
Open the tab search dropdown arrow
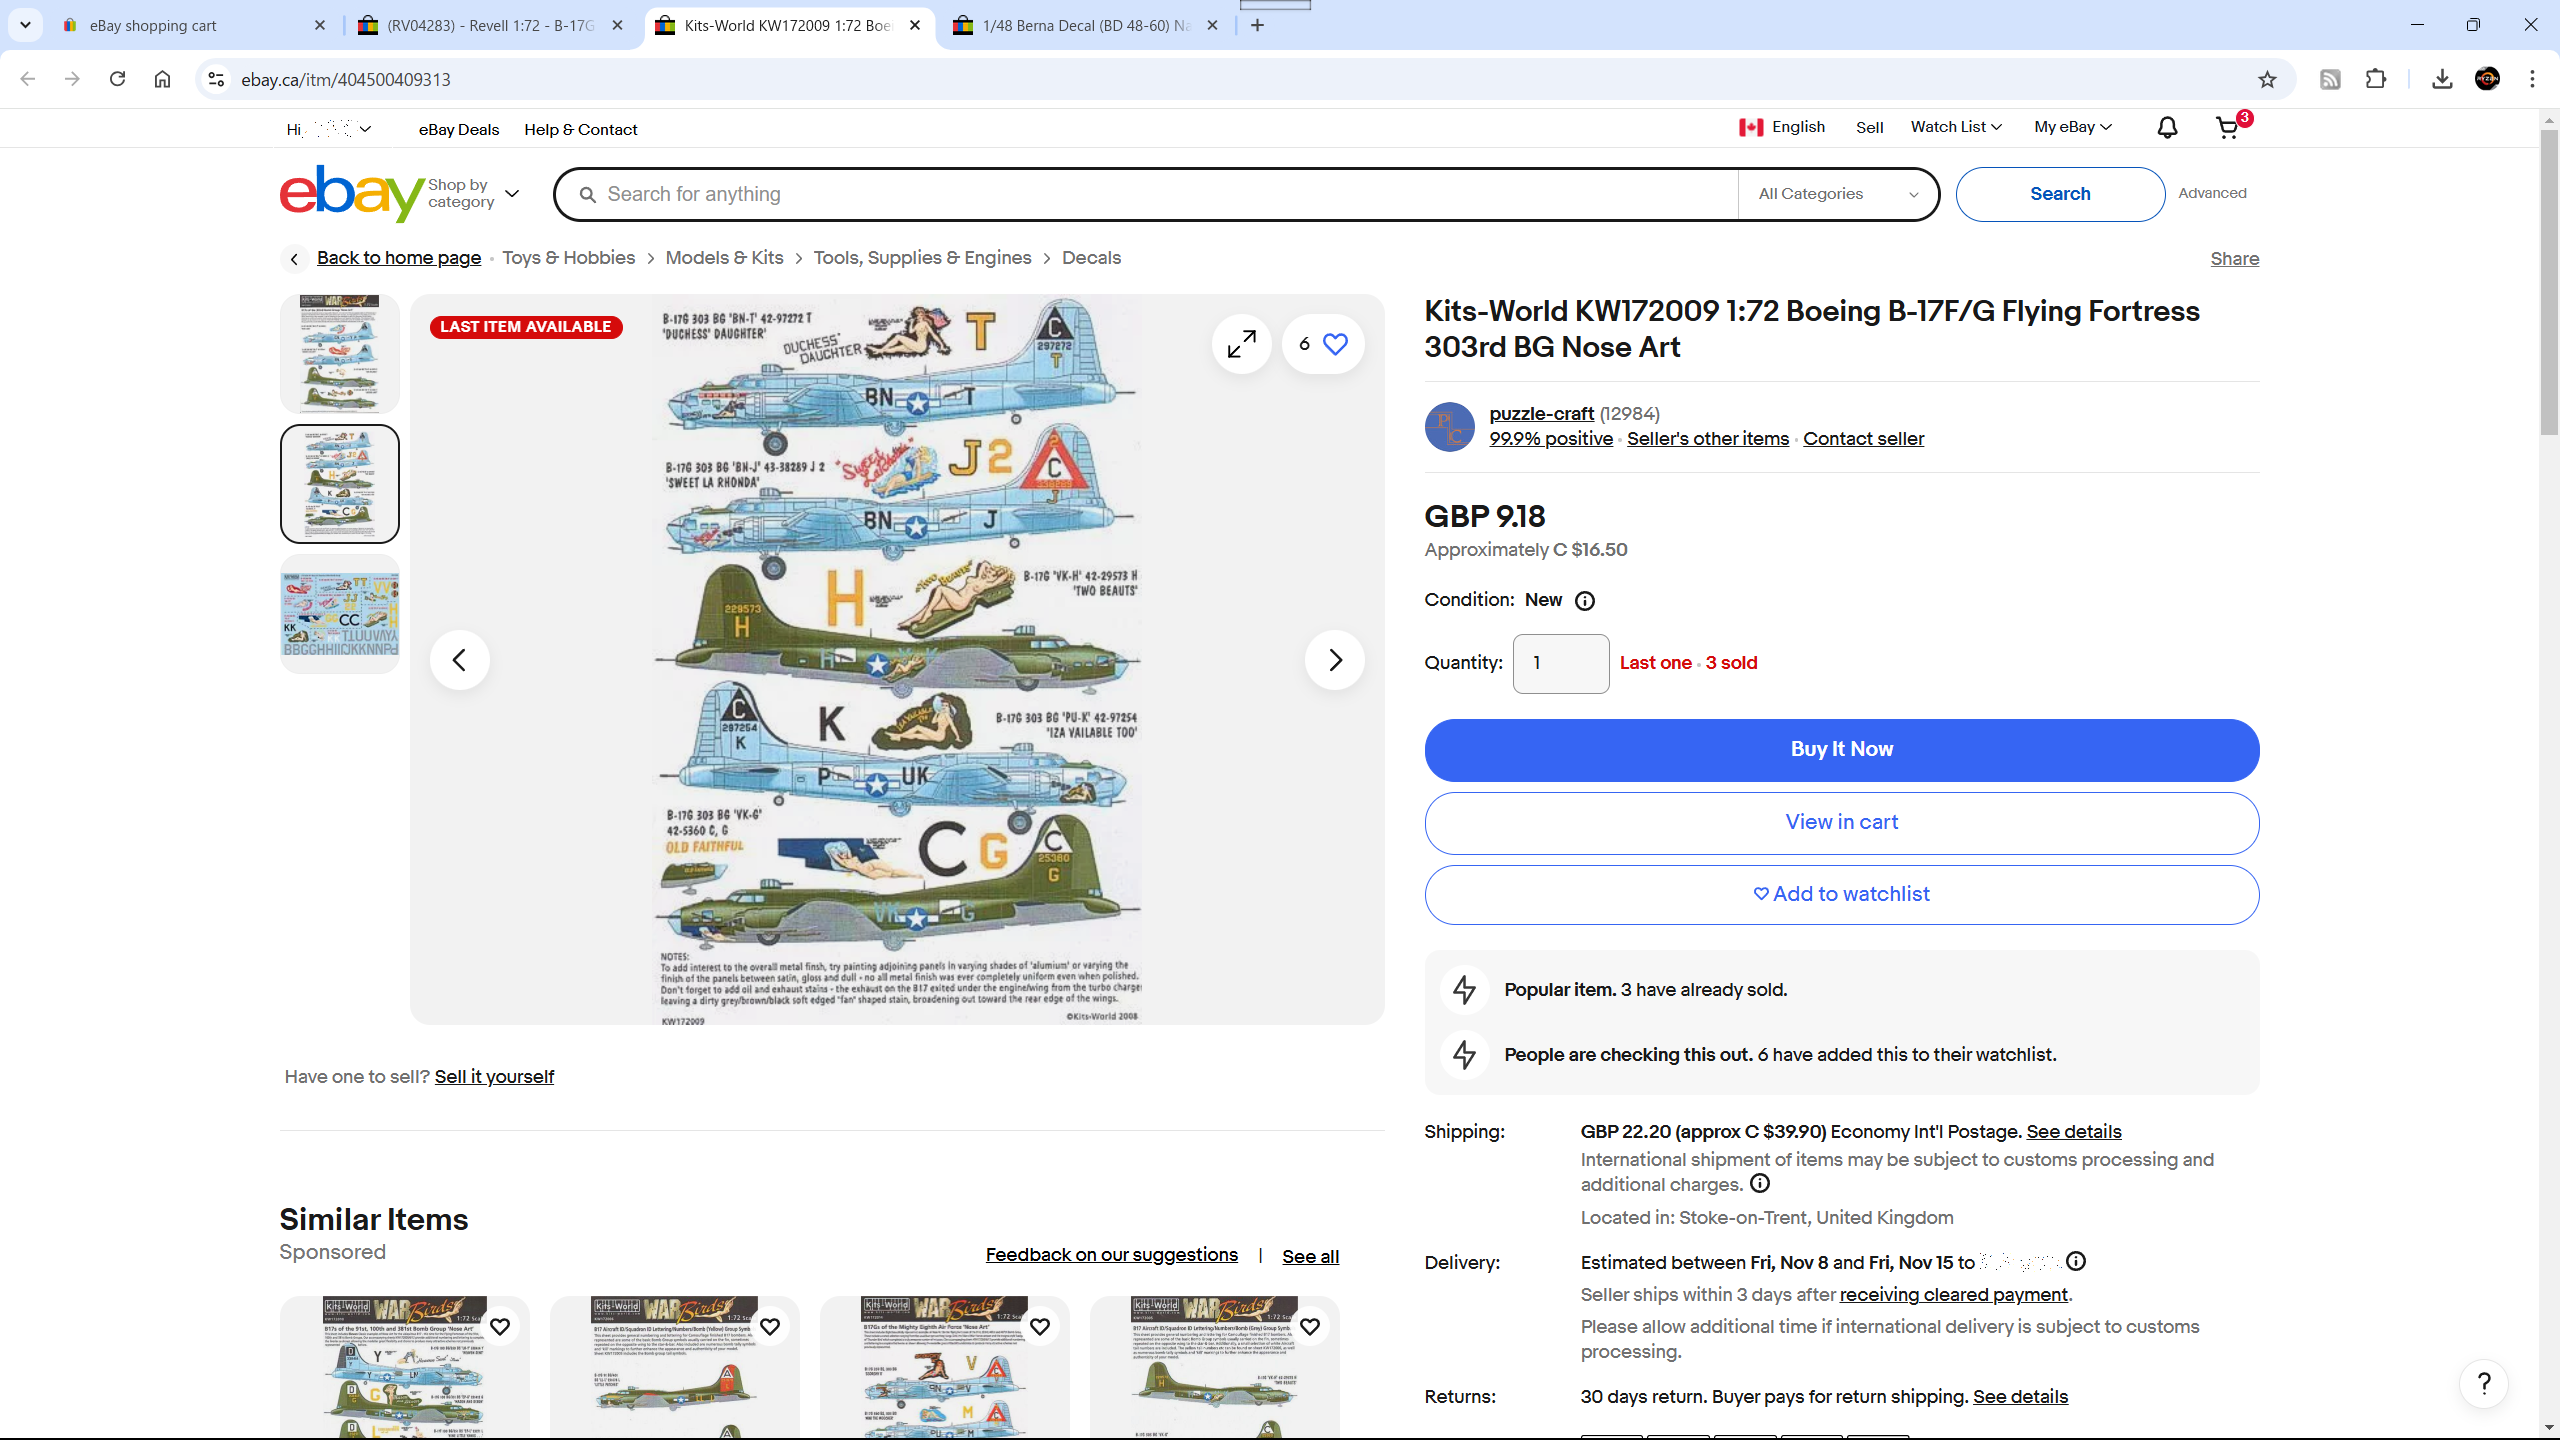coord(25,25)
